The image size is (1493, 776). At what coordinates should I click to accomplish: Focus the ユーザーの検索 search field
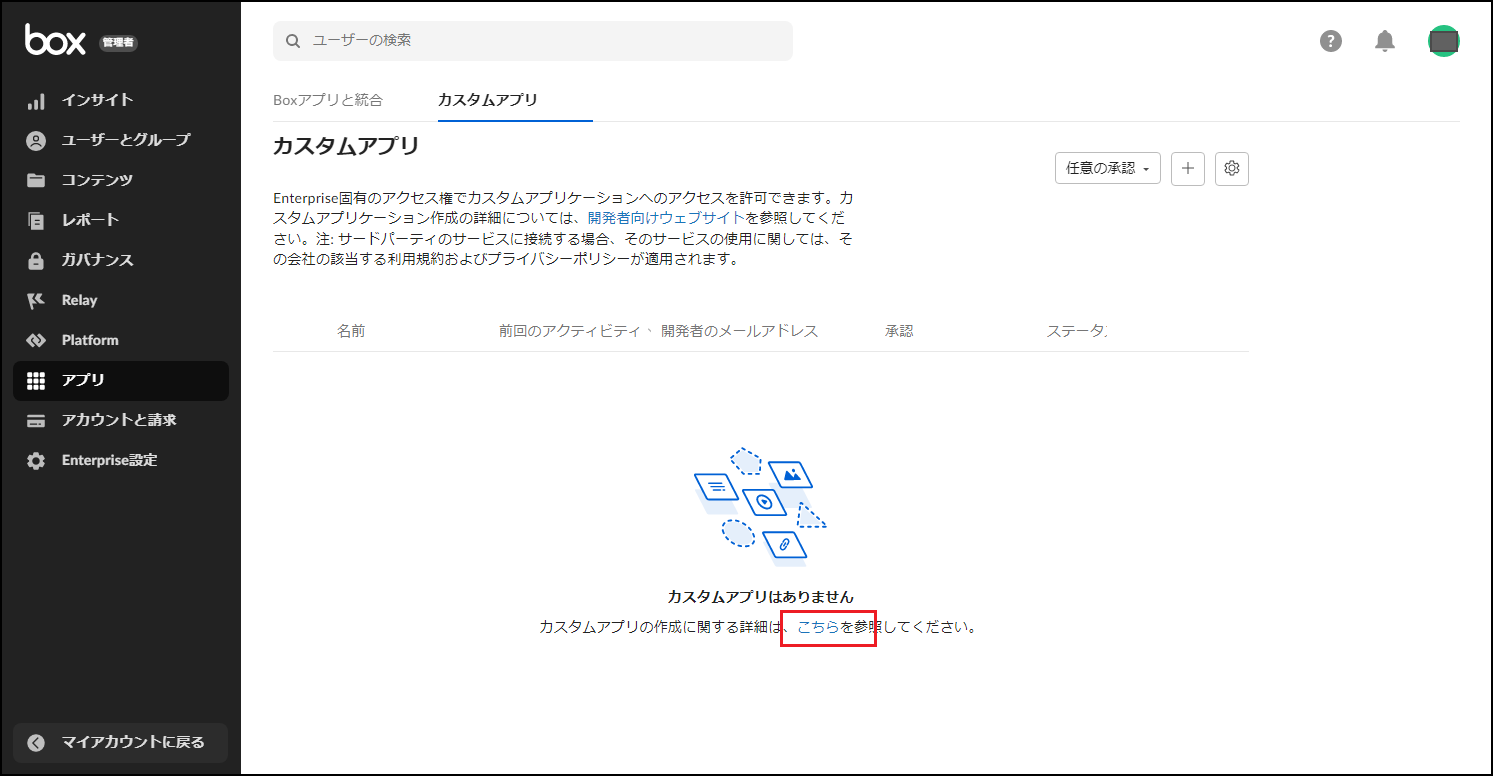(533, 41)
